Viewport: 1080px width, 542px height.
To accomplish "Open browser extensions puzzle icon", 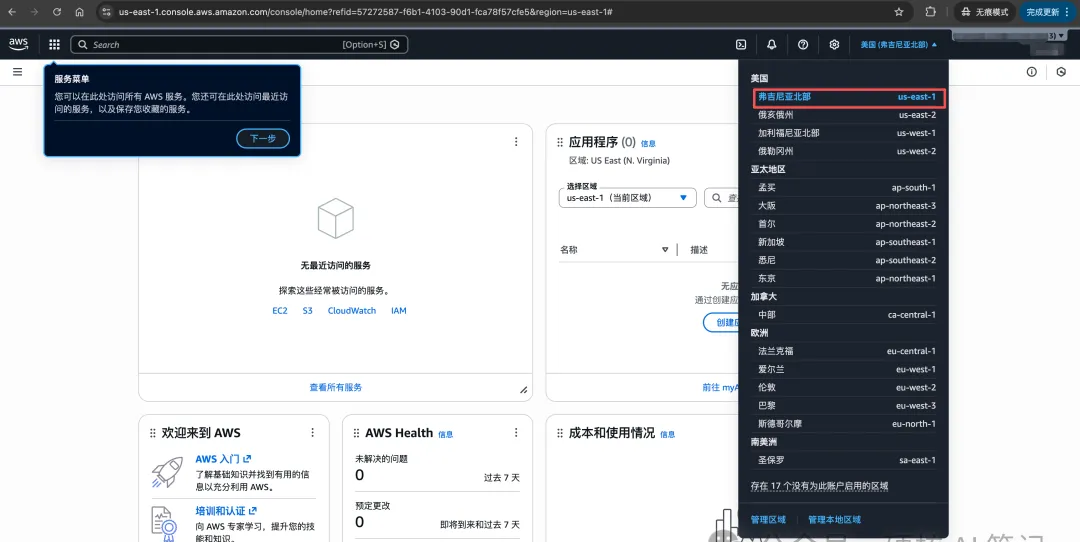I will (x=931, y=12).
